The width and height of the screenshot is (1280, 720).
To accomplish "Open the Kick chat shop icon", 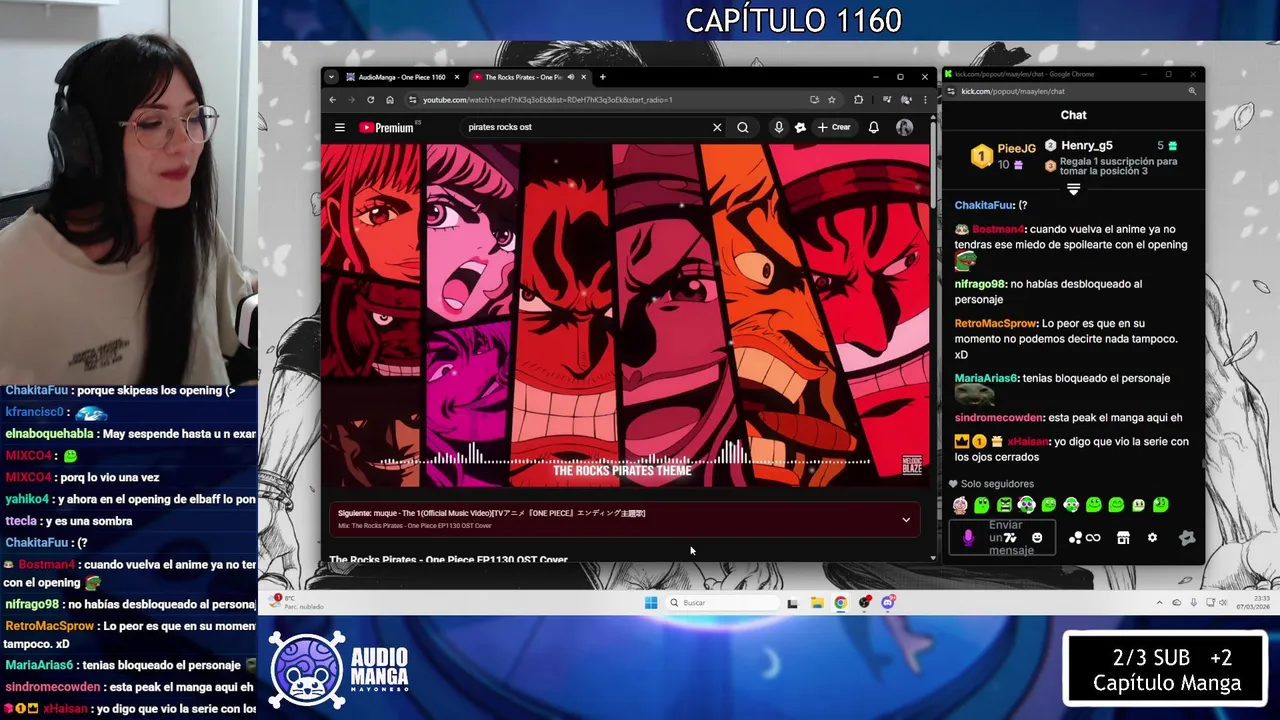I will 1123,538.
